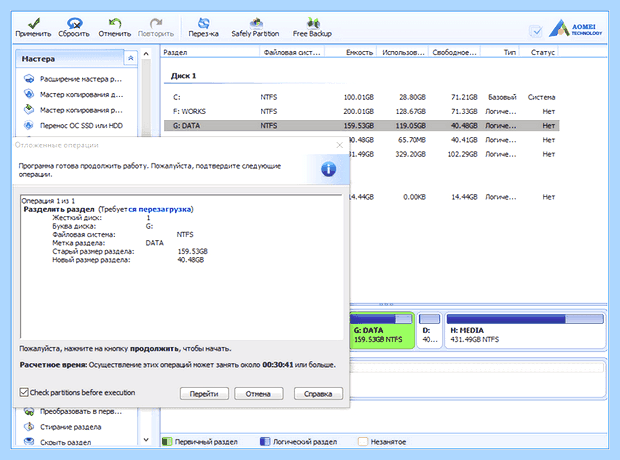620x460 pixels.
Task: Sort by Раздел column header
Action: click(210, 52)
